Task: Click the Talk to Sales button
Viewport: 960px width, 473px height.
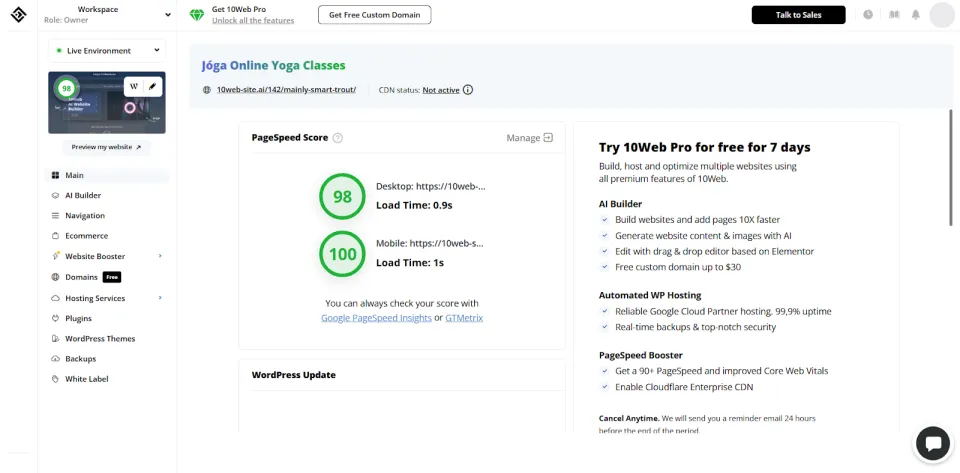Action: [x=798, y=15]
